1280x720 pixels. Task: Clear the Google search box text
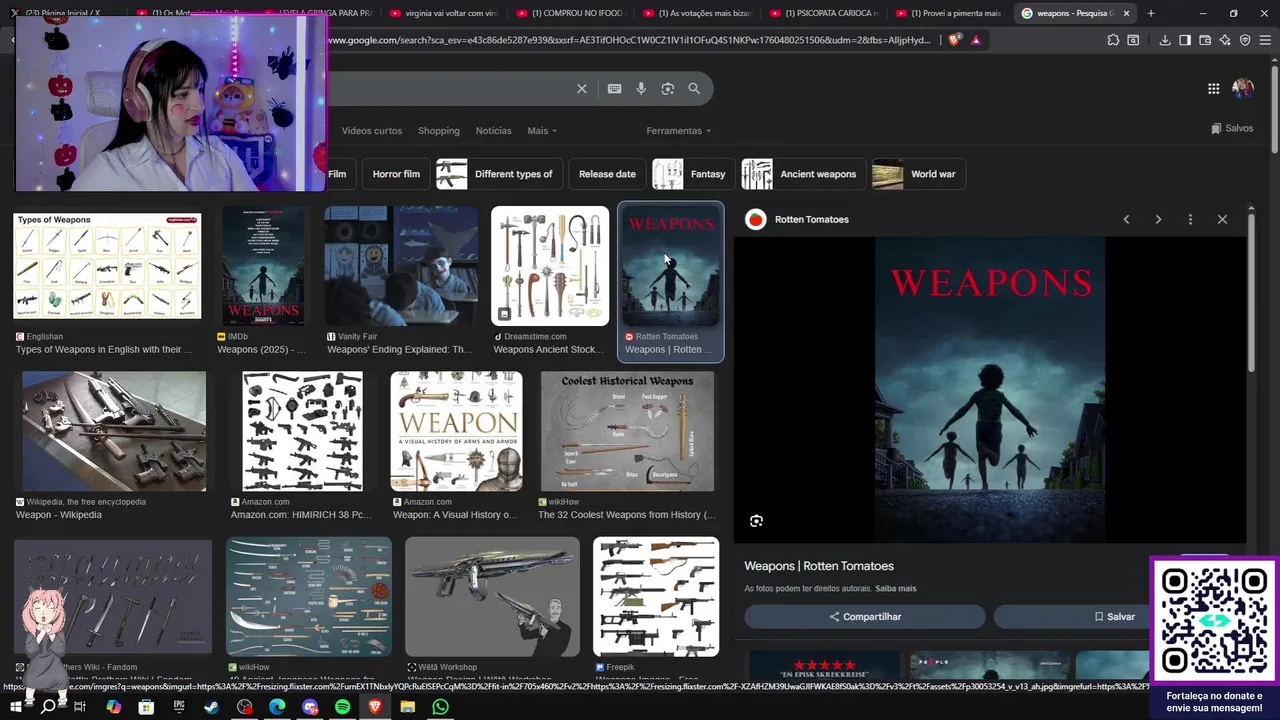(x=581, y=88)
